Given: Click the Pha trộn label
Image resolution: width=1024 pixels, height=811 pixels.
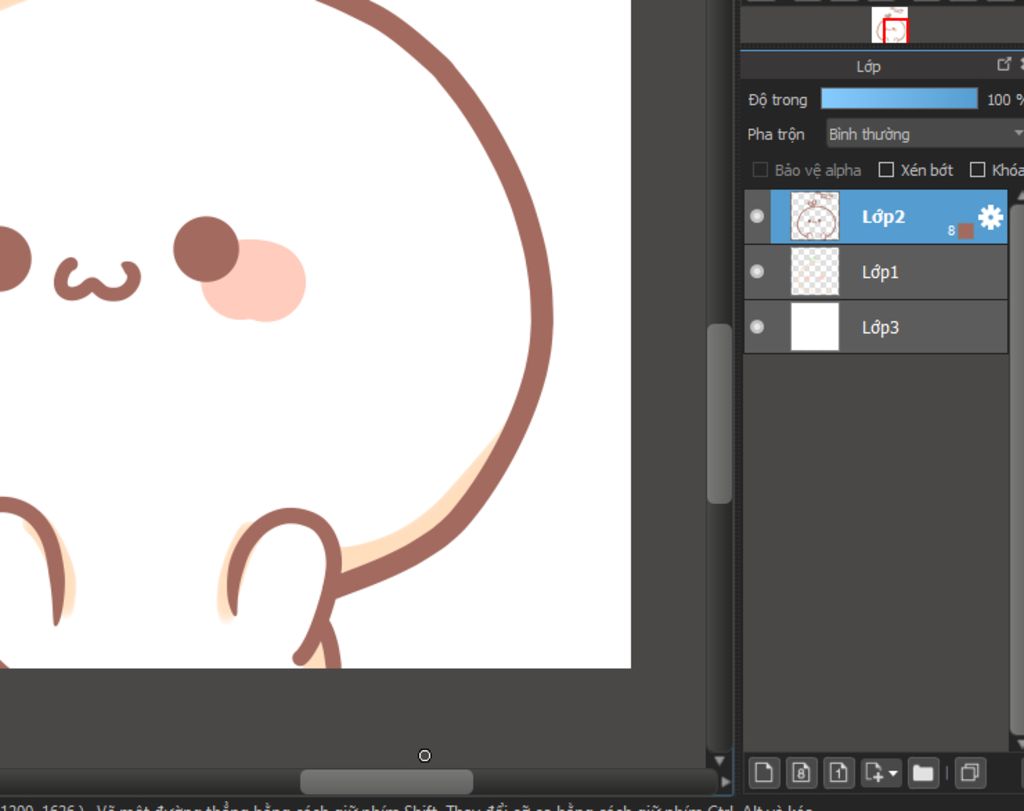Looking at the screenshot, I should tap(776, 135).
